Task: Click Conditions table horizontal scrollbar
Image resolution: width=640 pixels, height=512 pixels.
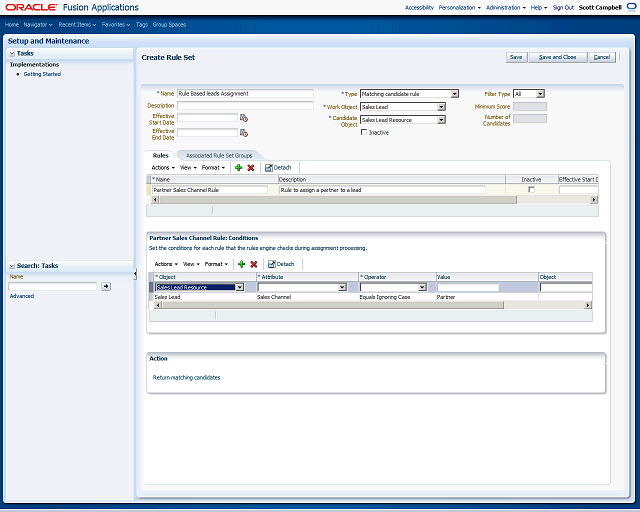Action: pos(333,305)
